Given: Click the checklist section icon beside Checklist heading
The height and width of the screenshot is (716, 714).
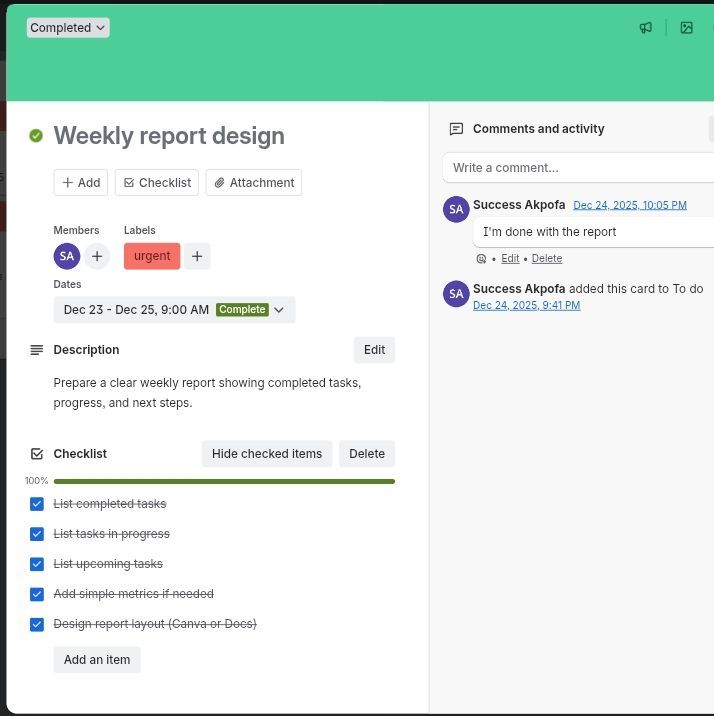Looking at the screenshot, I should 37,454.
